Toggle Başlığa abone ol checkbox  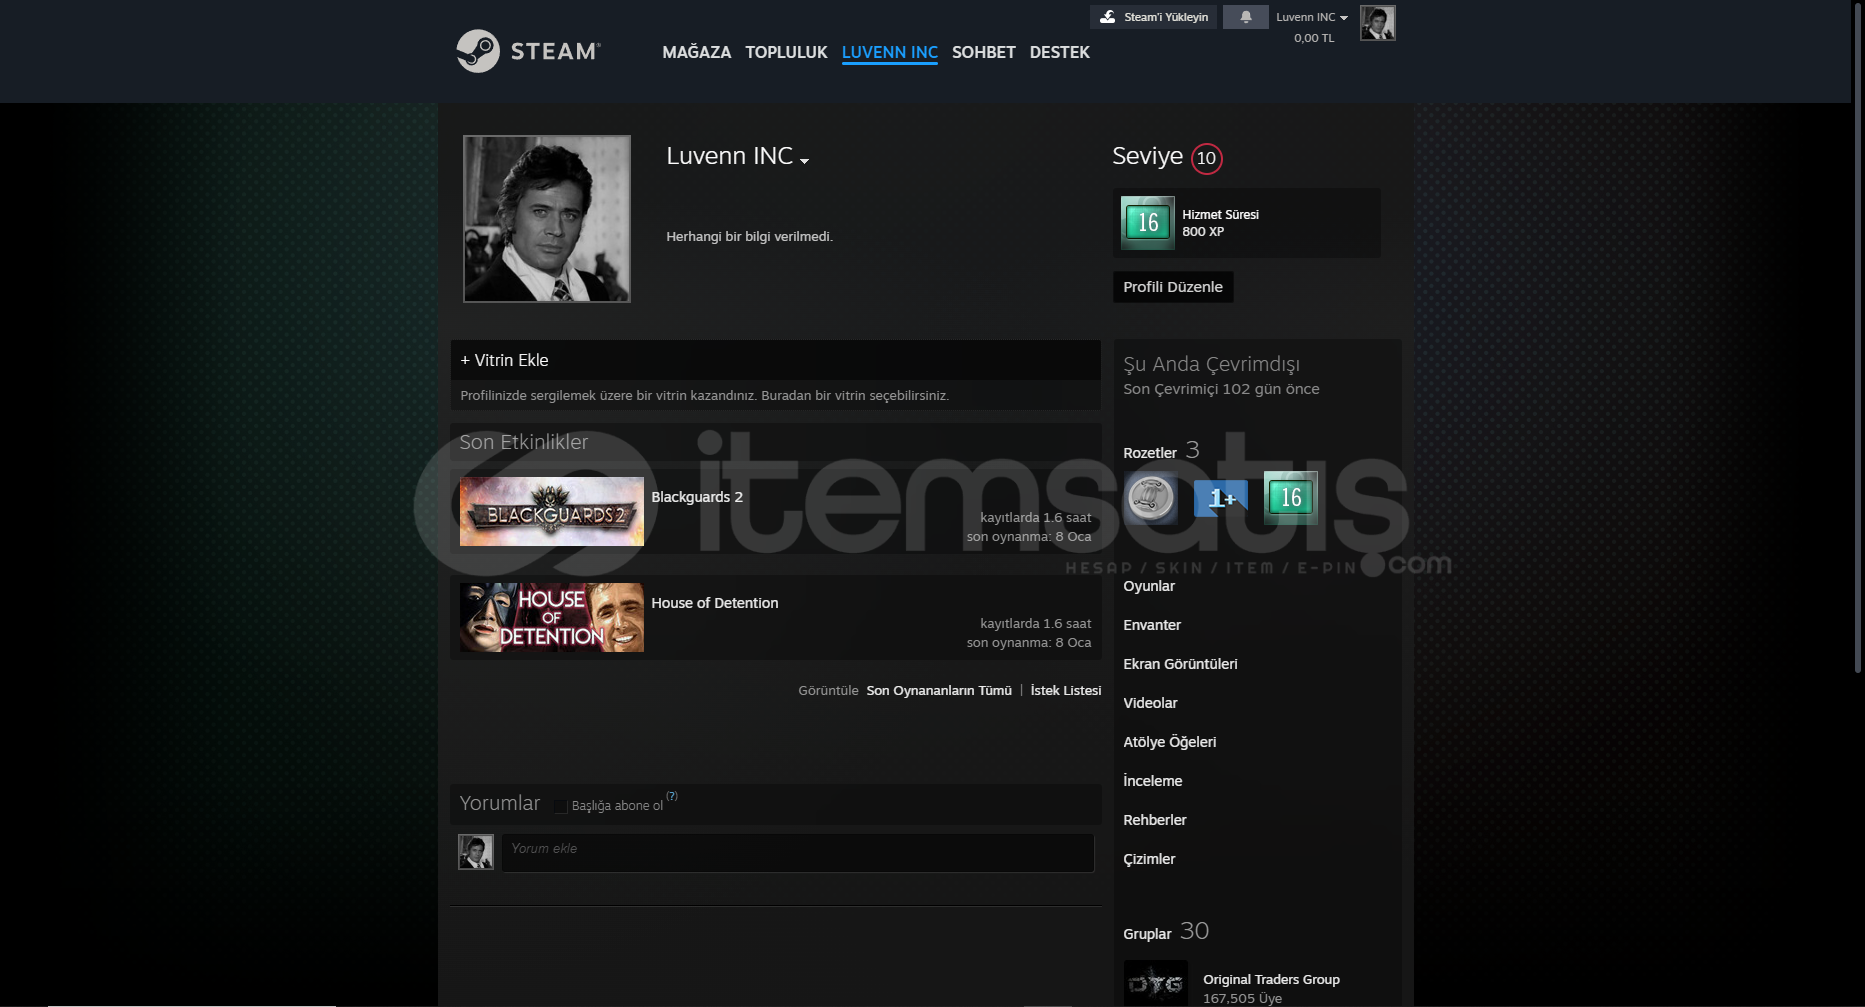(560, 806)
